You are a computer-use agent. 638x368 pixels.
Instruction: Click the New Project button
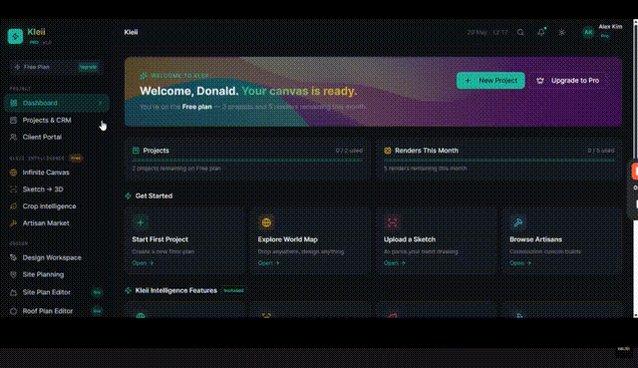point(490,81)
